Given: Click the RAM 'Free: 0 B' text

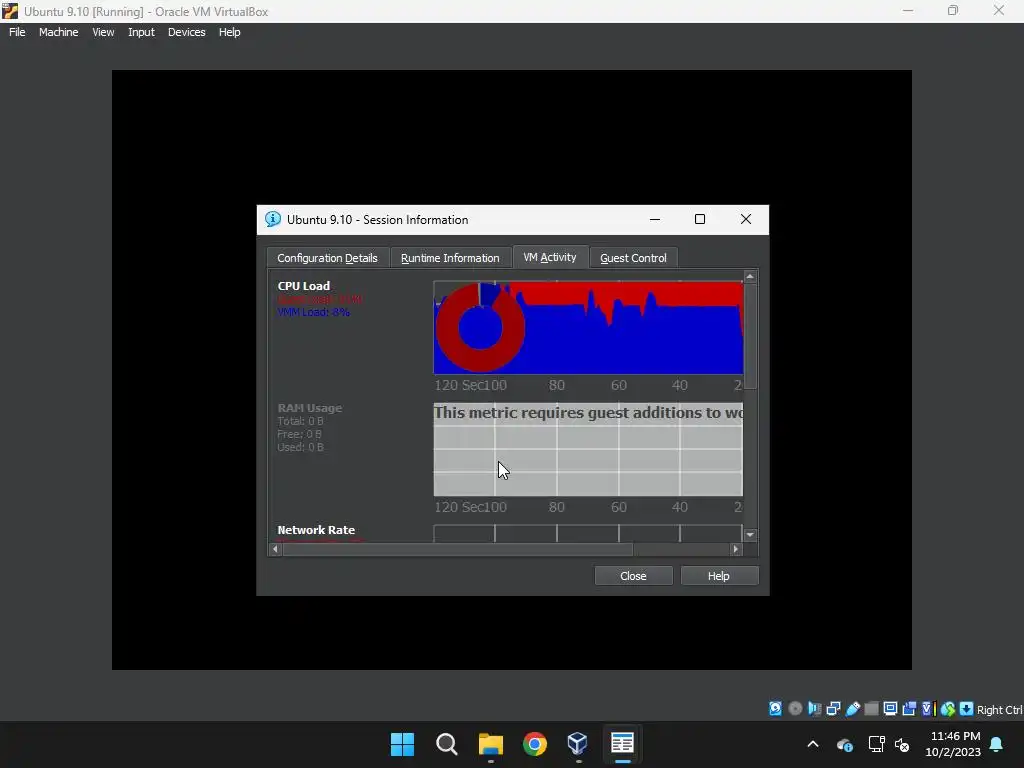Looking at the screenshot, I should (299, 434).
